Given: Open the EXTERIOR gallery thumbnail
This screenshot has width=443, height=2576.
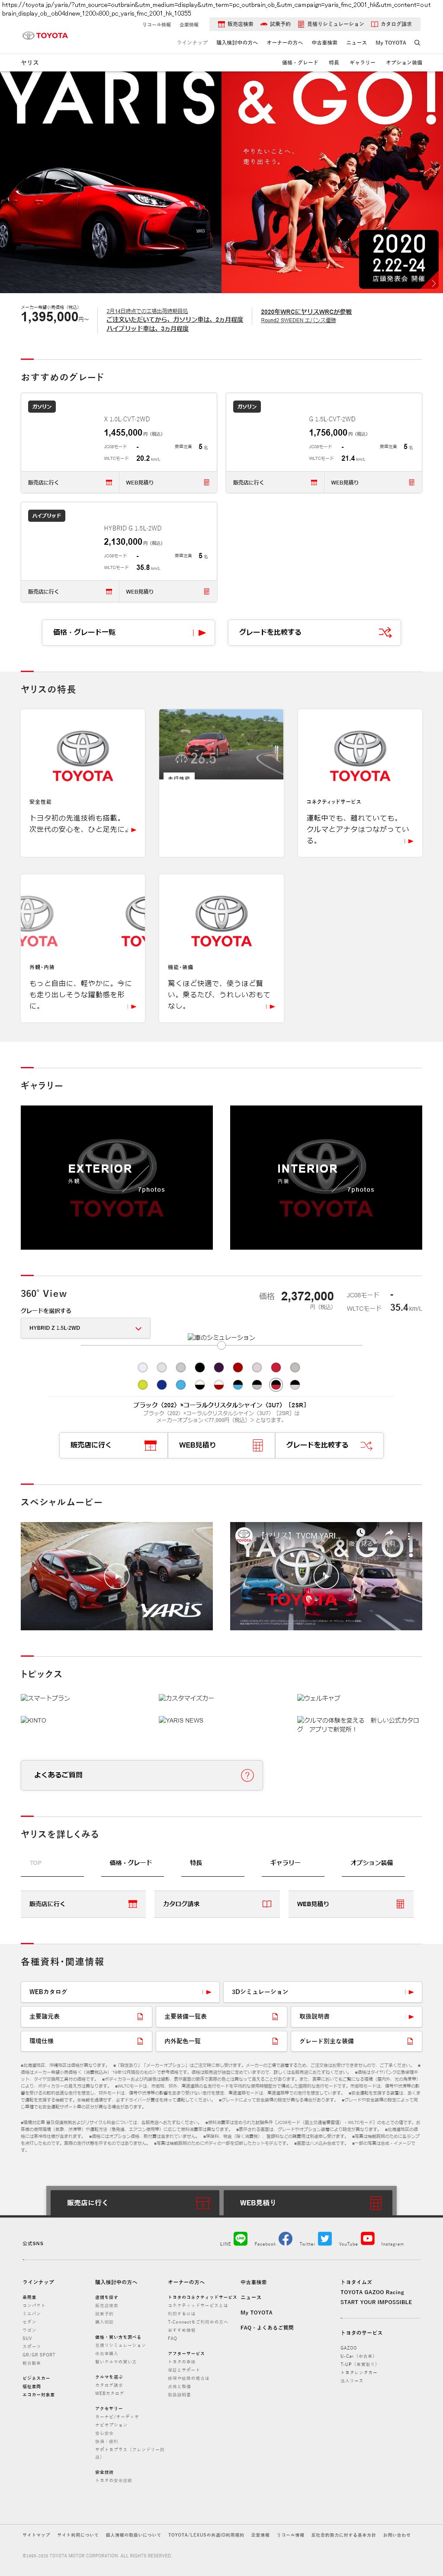Looking at the screenshot, I should pyautogui.click(x=117, y=1177).
